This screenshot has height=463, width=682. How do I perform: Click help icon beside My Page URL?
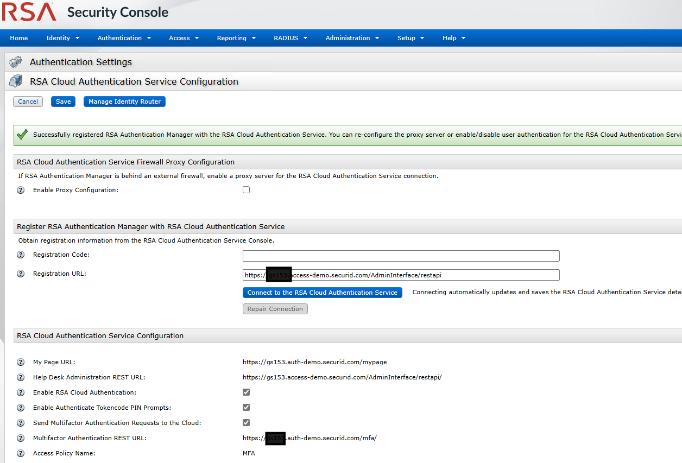pos(20,361)
